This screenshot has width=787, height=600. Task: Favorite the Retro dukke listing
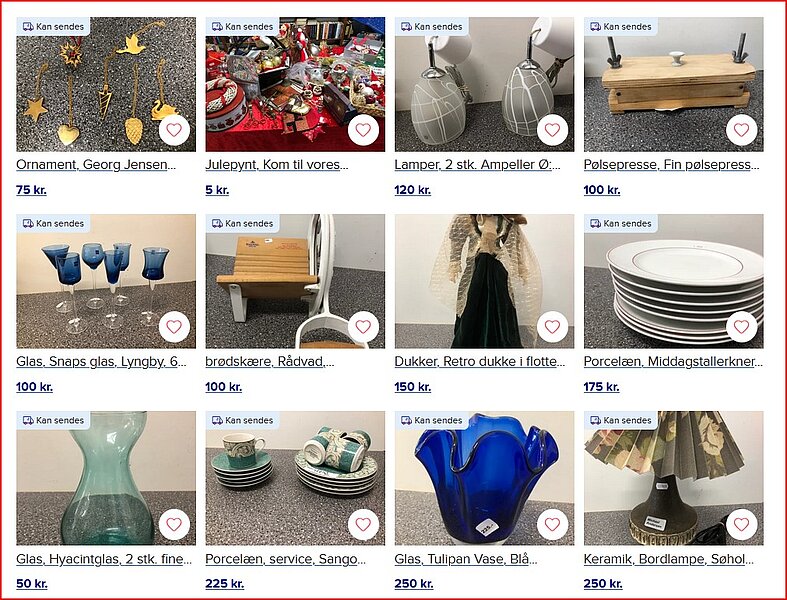(553, 327)
